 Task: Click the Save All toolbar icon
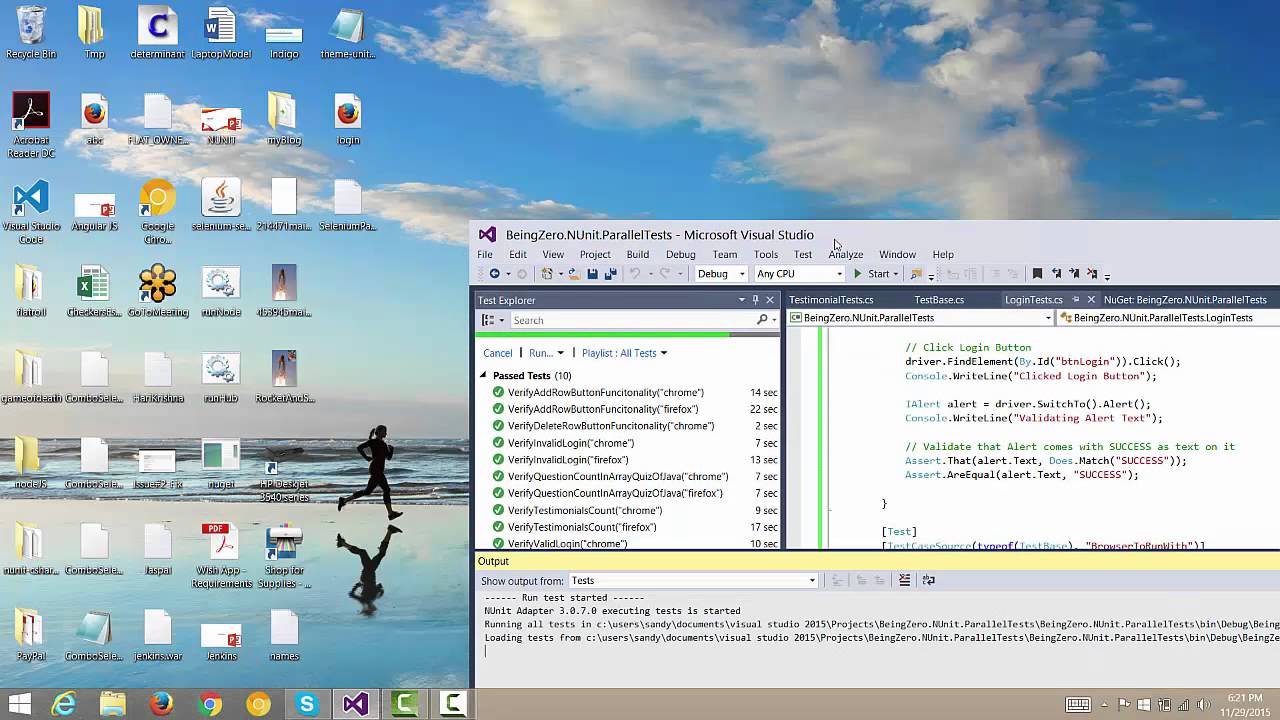tap(610, 274)
